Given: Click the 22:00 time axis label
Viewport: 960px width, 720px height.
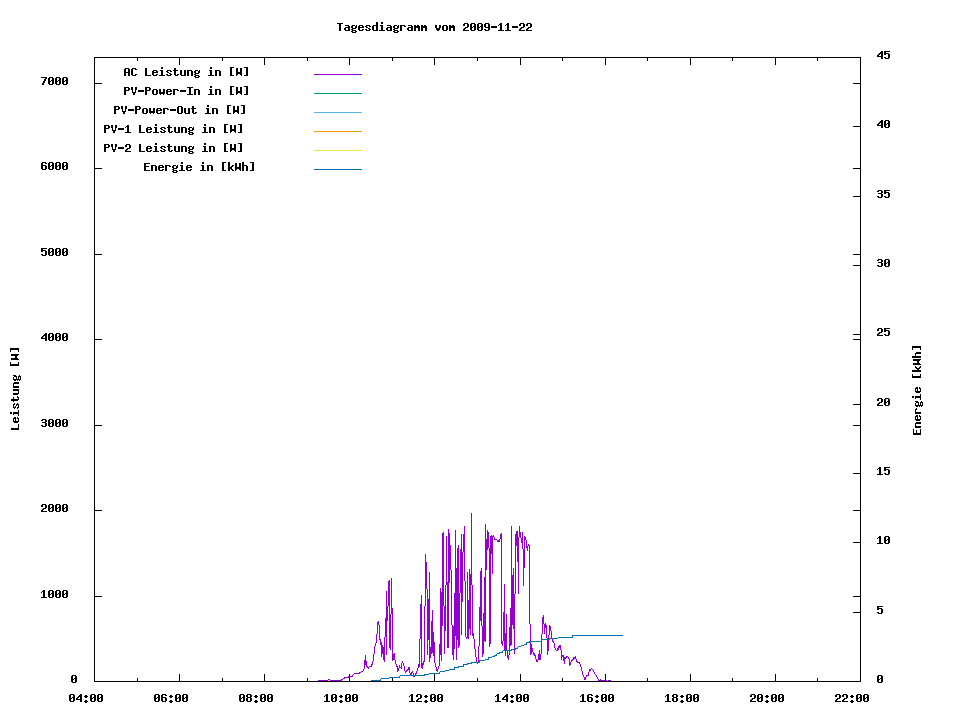Looking at the screenshot, I should point(851,698).
